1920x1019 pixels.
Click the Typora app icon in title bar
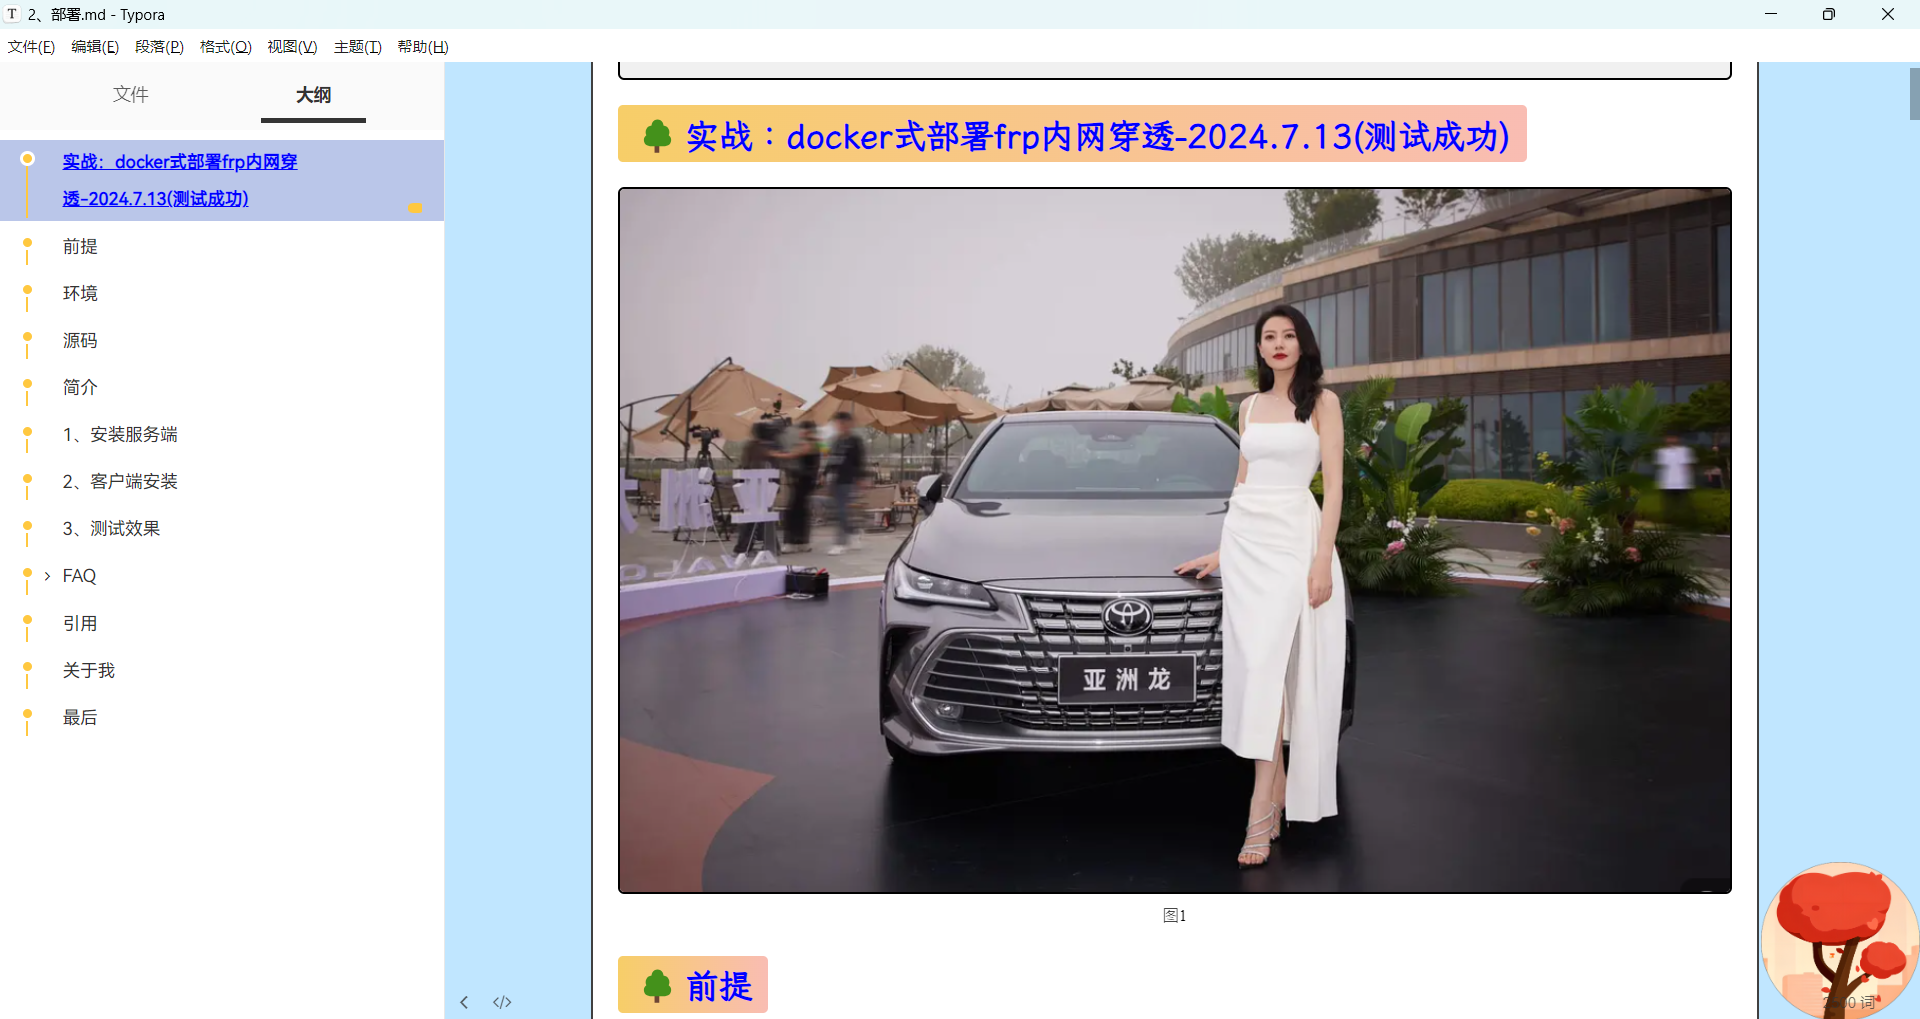point(12,14)
